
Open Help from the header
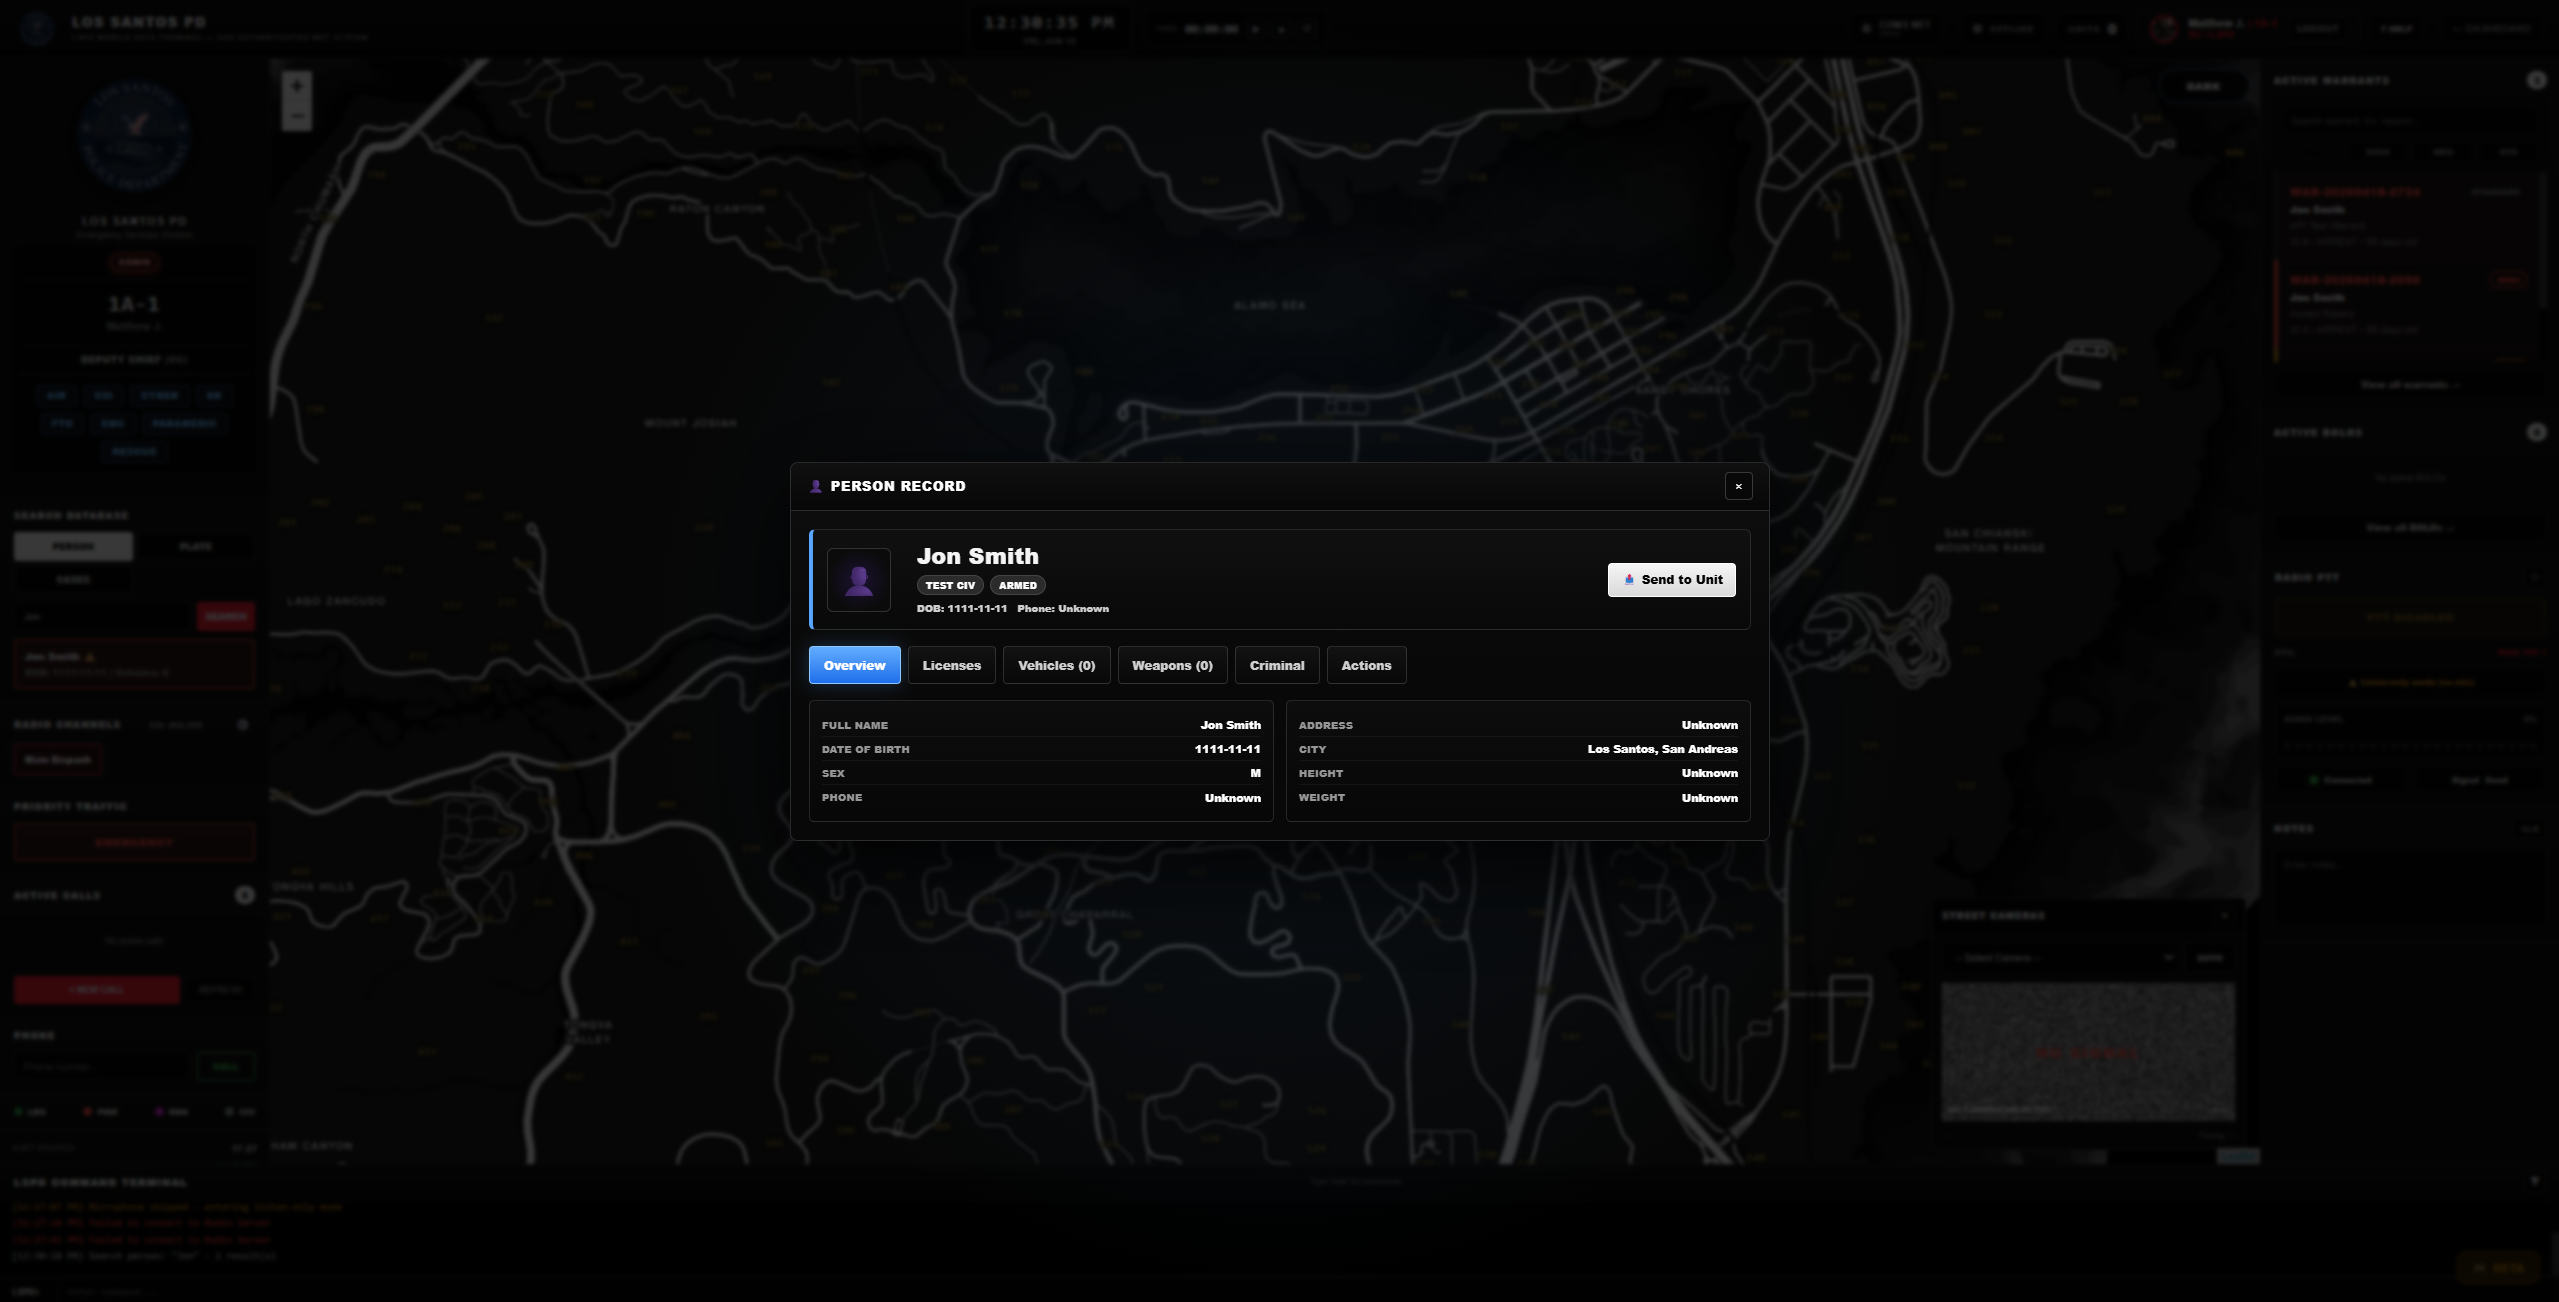click(2396, 29)
